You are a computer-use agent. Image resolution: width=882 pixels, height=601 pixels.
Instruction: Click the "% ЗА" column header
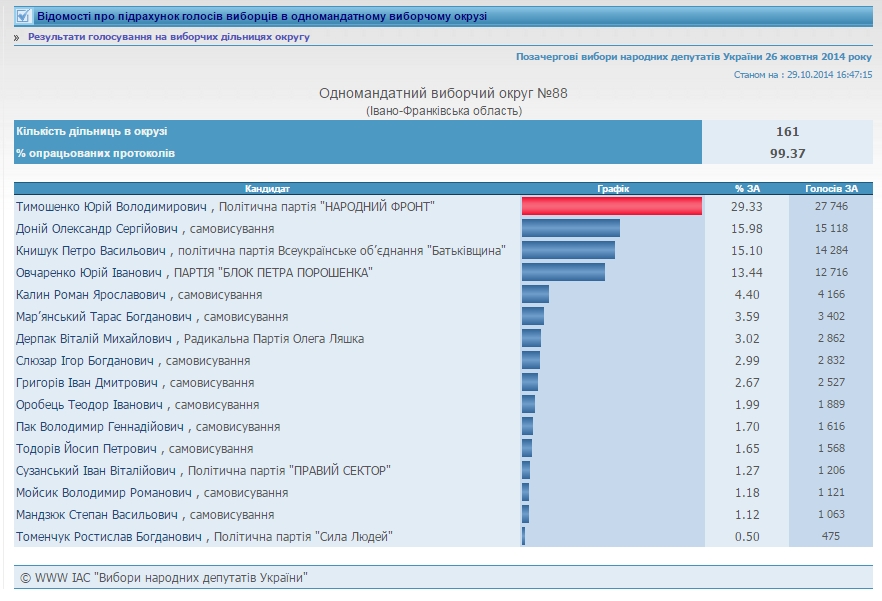tap(746, 188)
